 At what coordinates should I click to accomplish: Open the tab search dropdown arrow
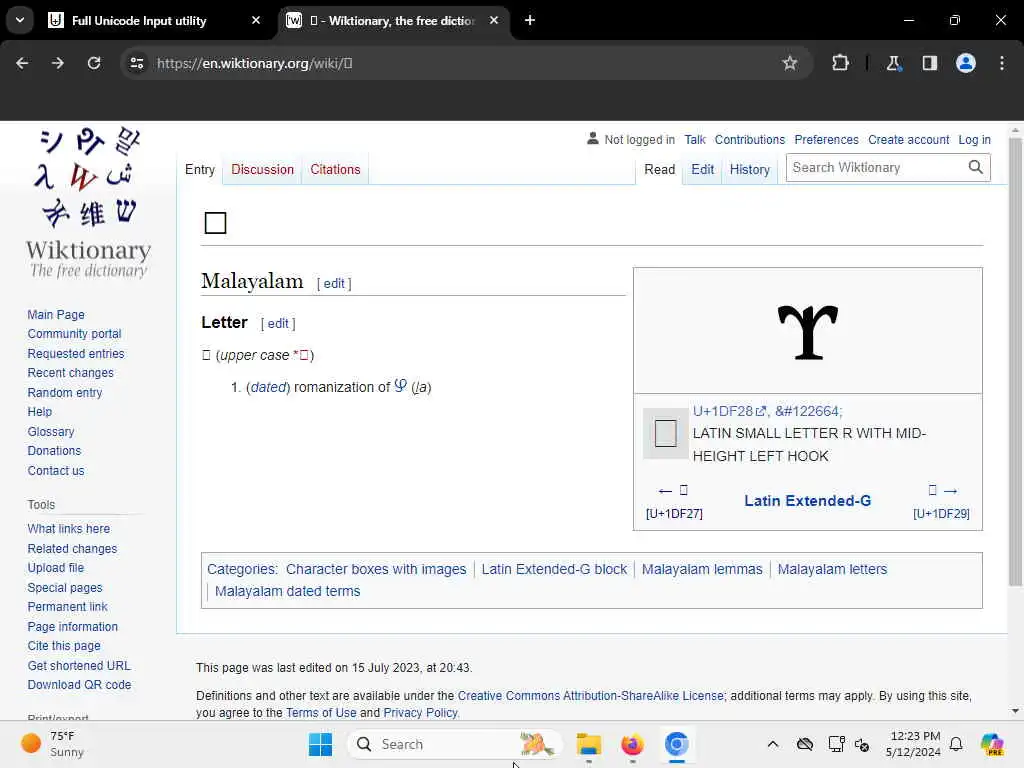tap(20, 20)
